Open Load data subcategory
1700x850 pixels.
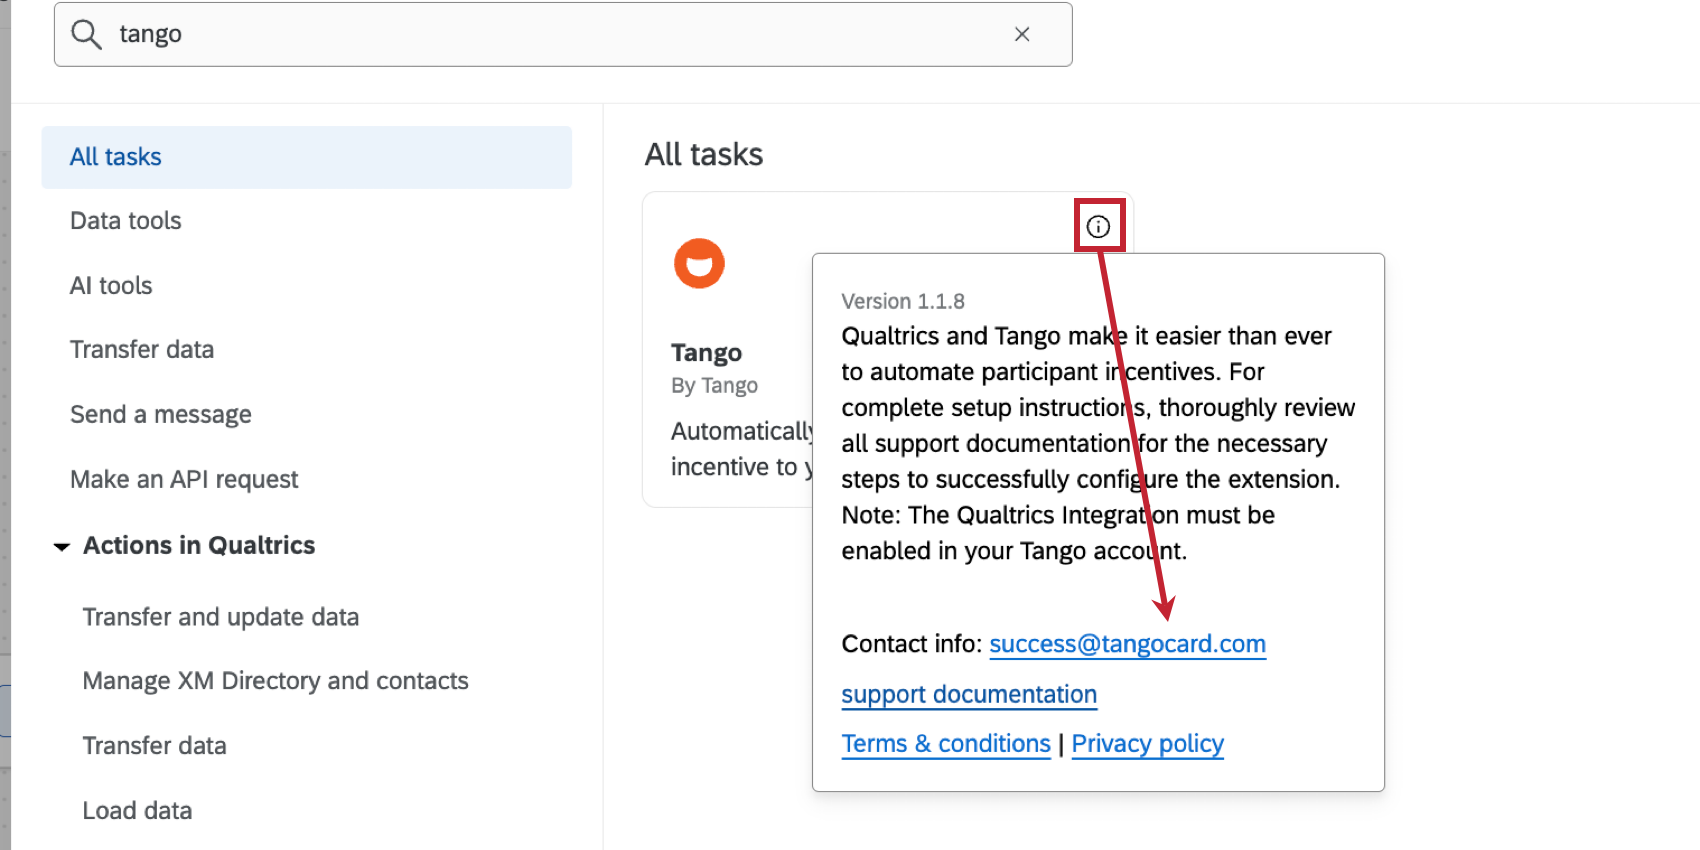pyautogui.click(x=138, y=811)
